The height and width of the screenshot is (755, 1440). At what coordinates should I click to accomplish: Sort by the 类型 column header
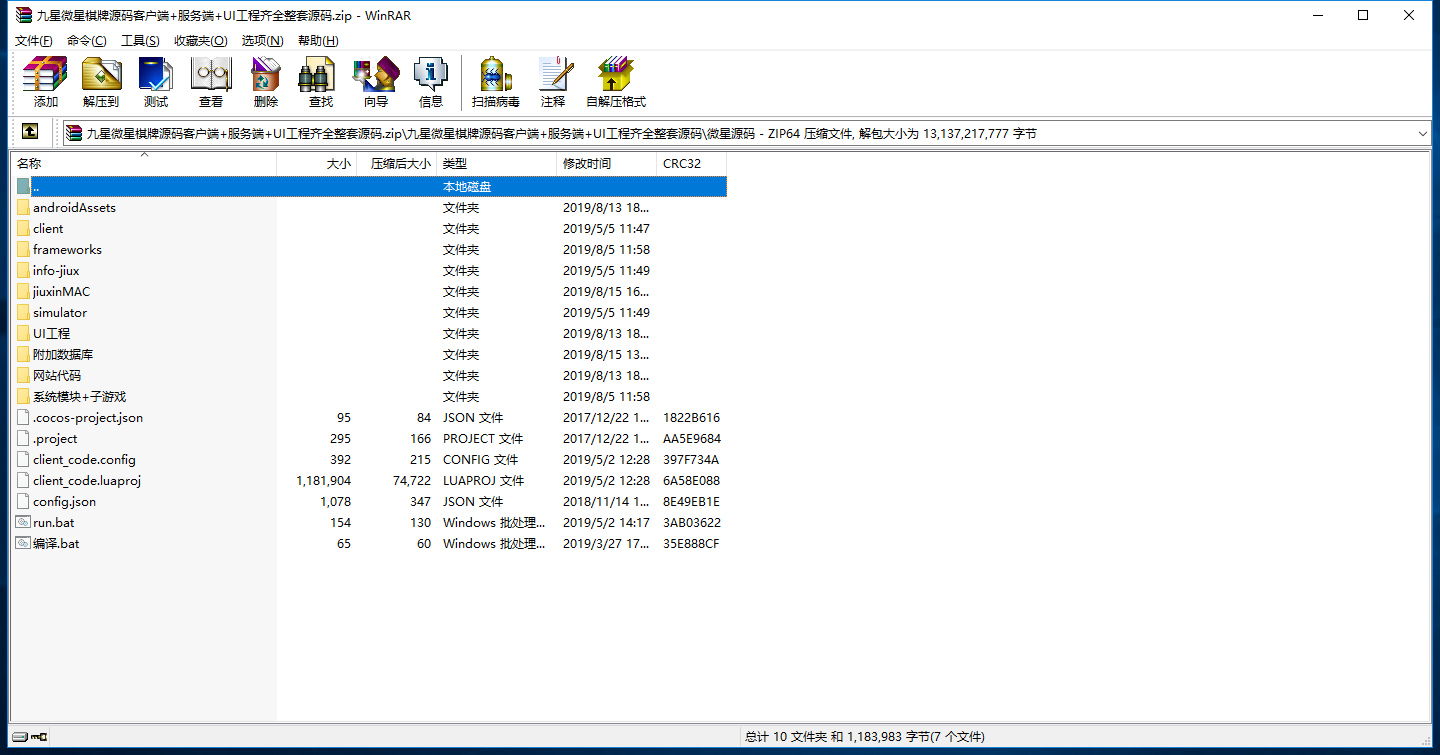pos(497,163)
